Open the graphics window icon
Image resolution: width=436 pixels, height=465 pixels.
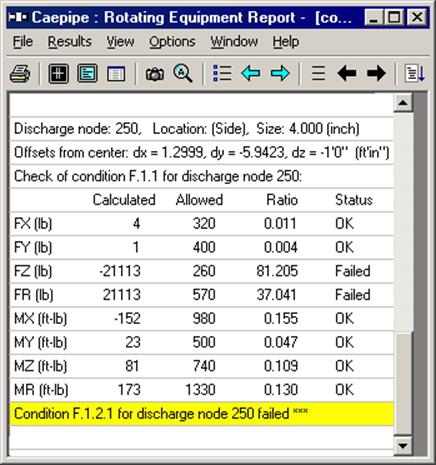click(58, 73)
